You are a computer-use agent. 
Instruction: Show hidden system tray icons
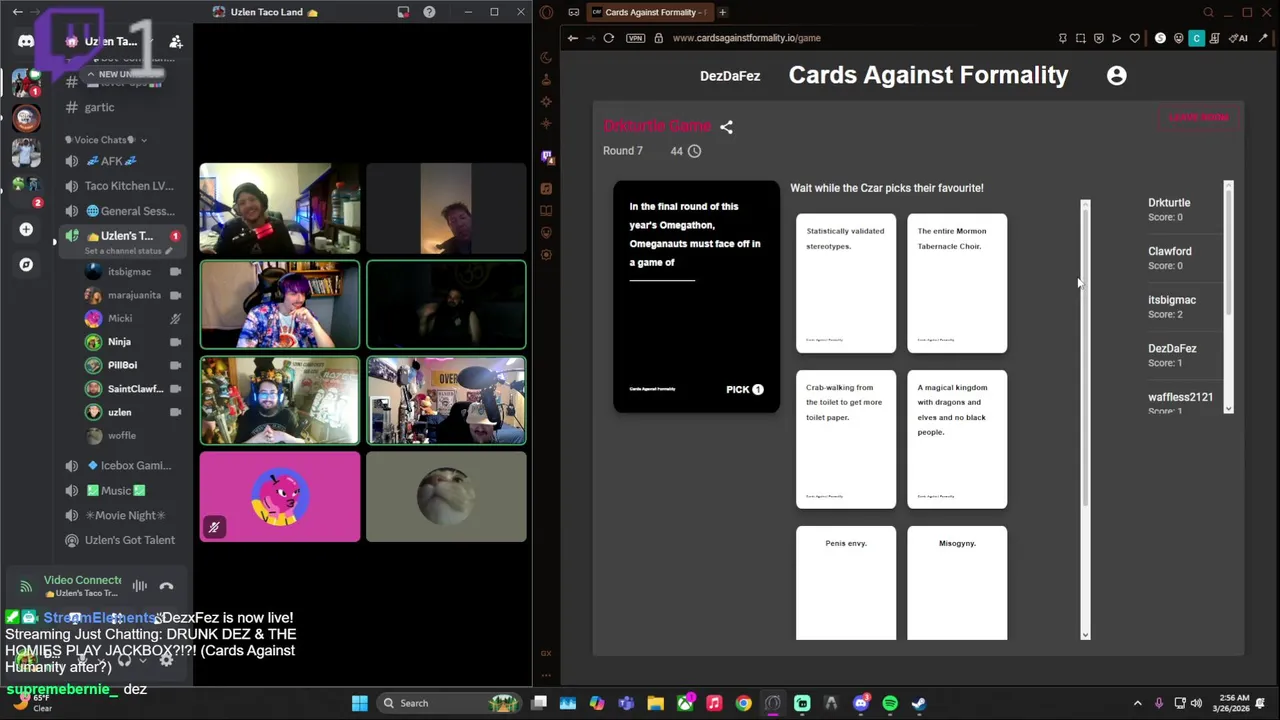pyautogui.click(x=1137, y=703)
